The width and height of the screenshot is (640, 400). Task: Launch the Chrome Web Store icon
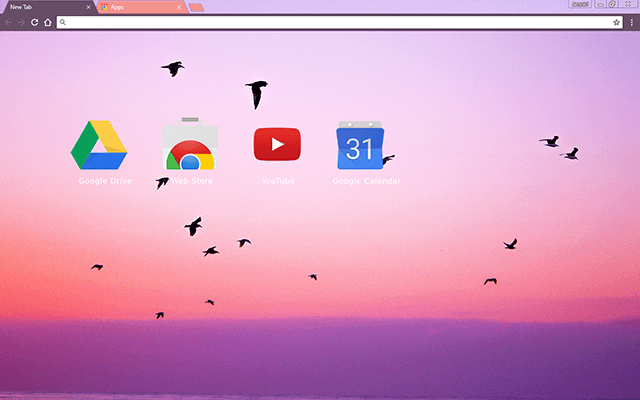click(189, 146)
